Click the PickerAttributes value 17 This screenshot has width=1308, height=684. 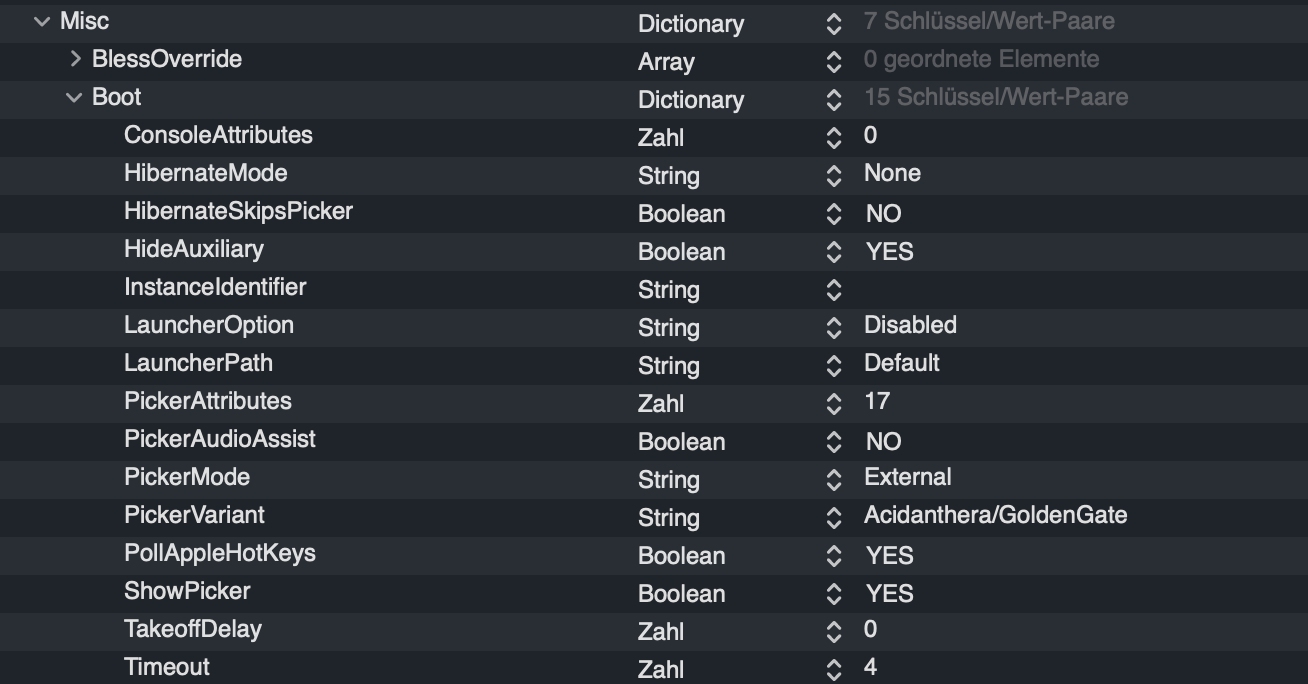tap(877, 401)
